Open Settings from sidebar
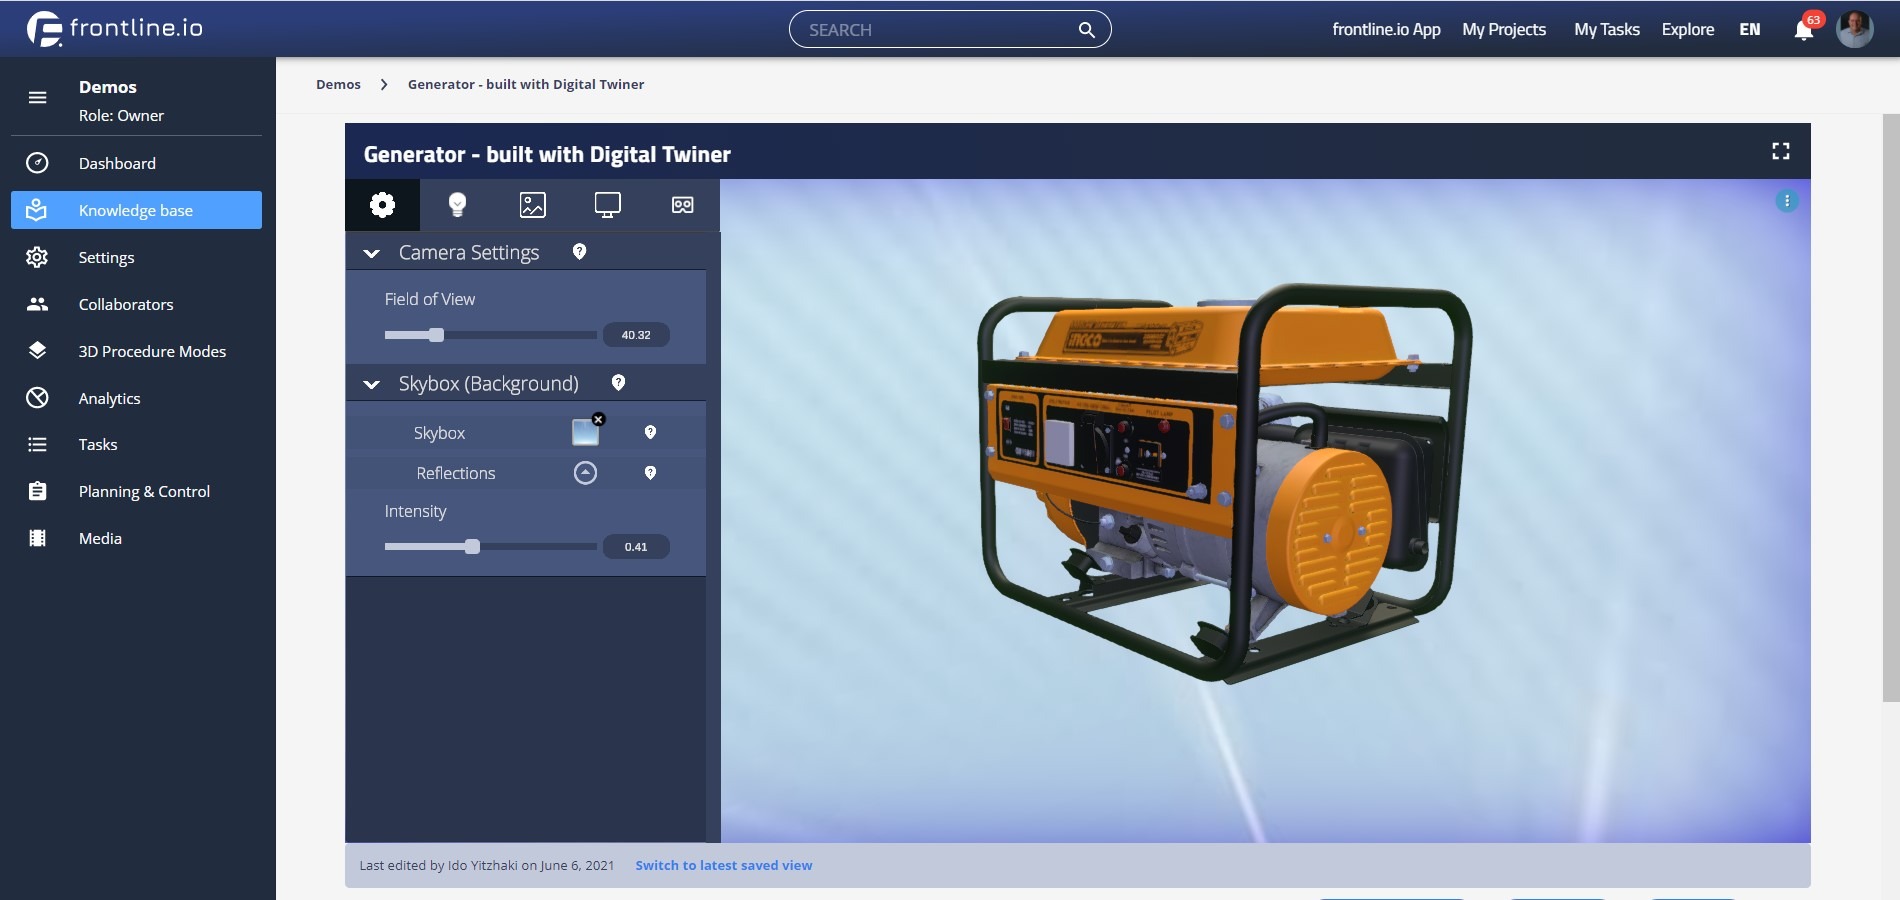1900x900 pixels. [x=136, y=257]
